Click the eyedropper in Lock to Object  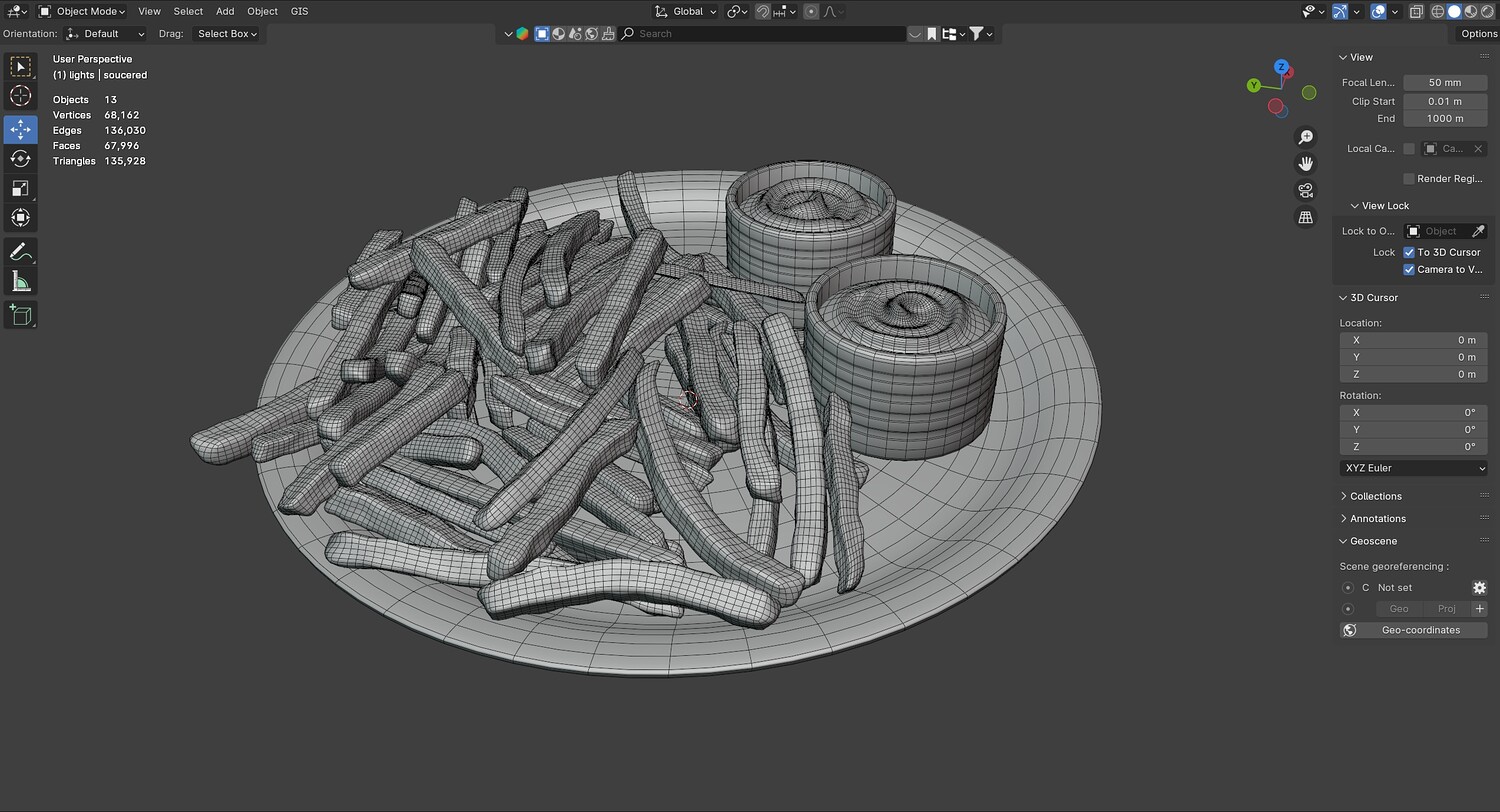[1478, 231]
